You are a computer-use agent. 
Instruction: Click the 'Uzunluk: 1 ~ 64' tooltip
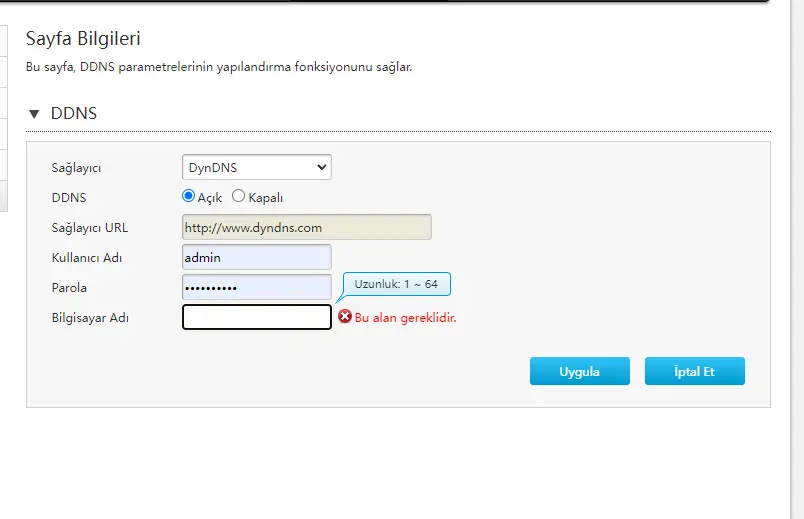pyautogui.click(x=396, y=284)
